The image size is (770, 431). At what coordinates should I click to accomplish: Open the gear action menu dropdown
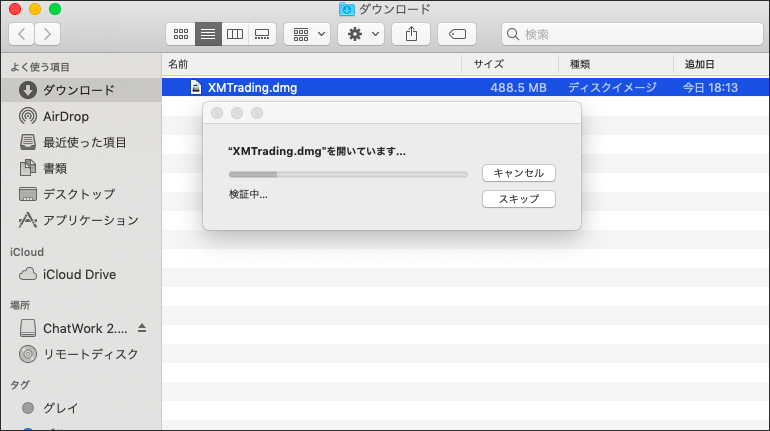[361, 34]
